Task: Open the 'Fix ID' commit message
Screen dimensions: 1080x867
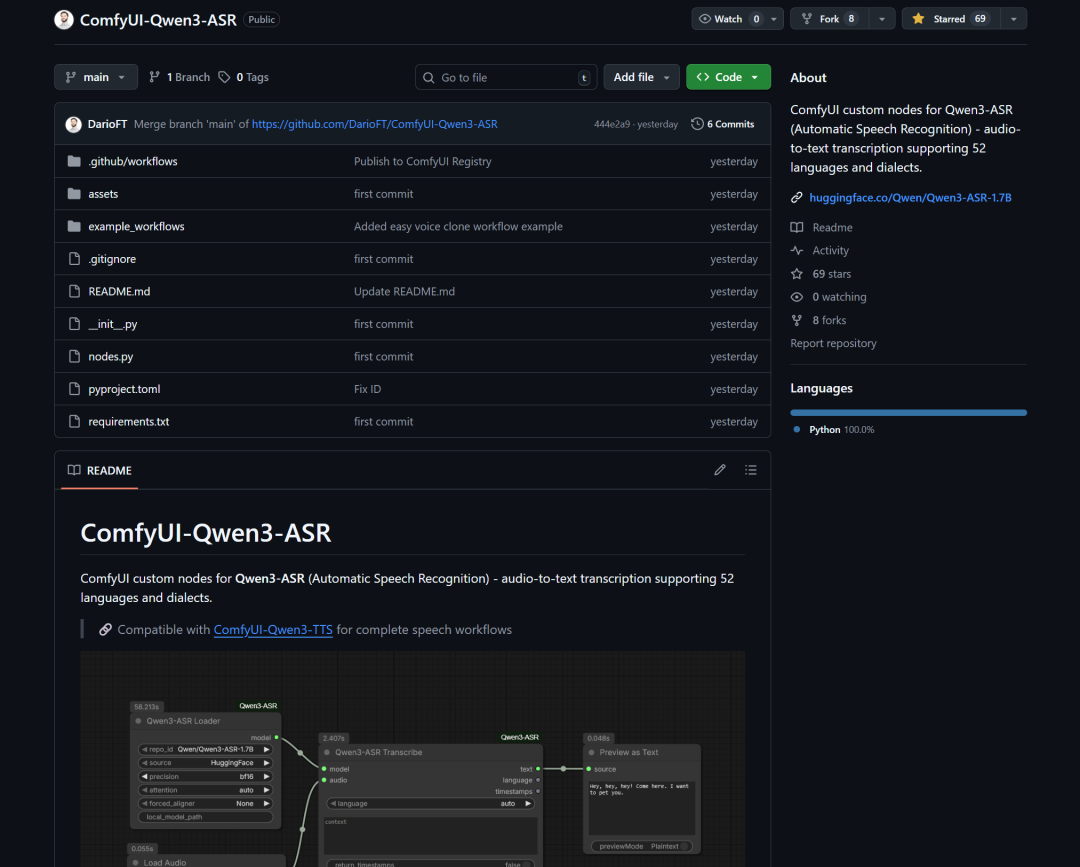Action: 367,389
